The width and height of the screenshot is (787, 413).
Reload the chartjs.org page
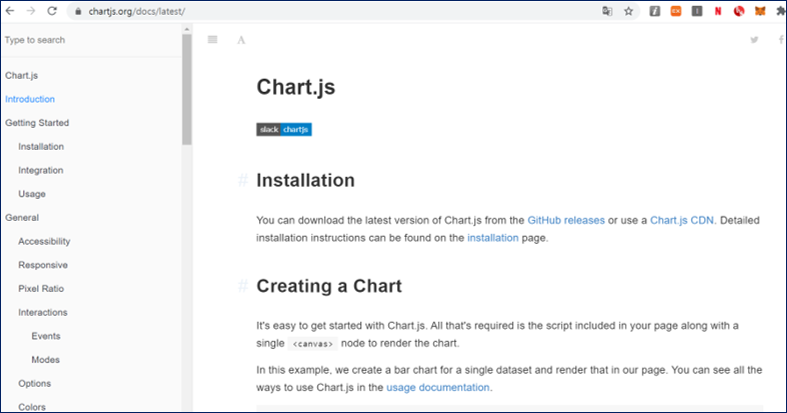pos(52,11)
